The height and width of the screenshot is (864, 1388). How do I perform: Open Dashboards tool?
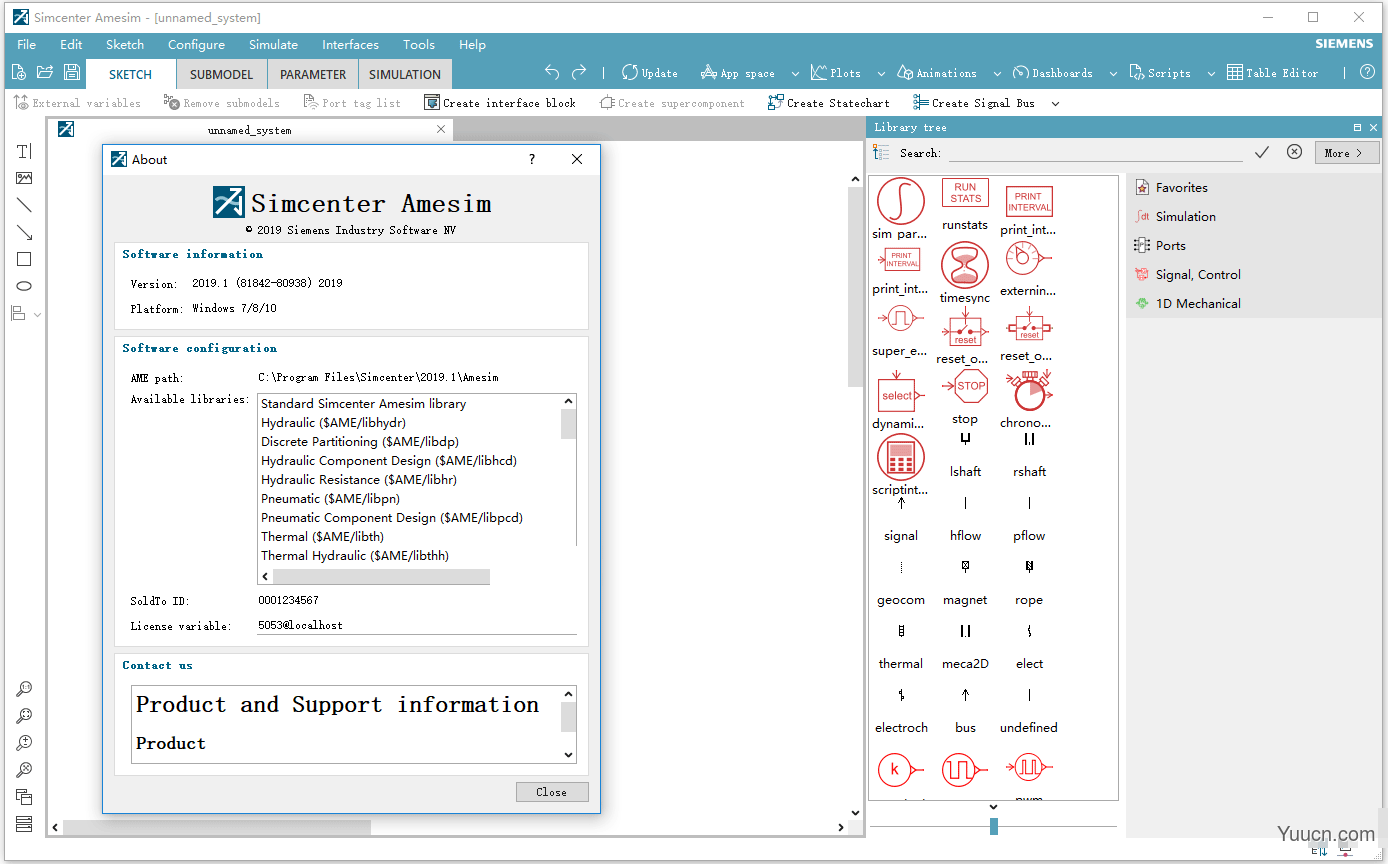[1053, 73]
